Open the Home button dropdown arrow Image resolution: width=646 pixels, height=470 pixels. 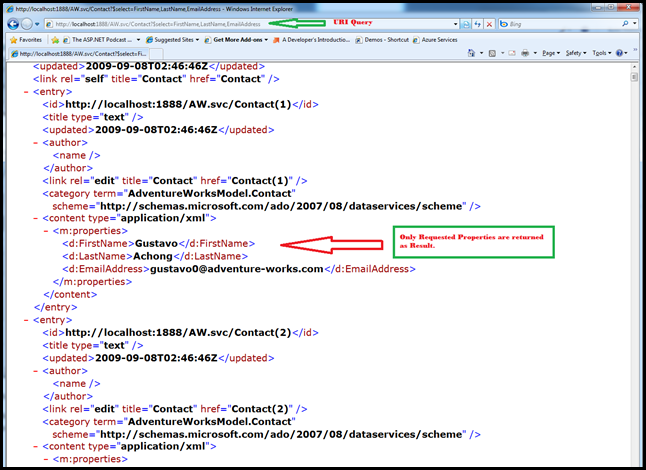481,53
